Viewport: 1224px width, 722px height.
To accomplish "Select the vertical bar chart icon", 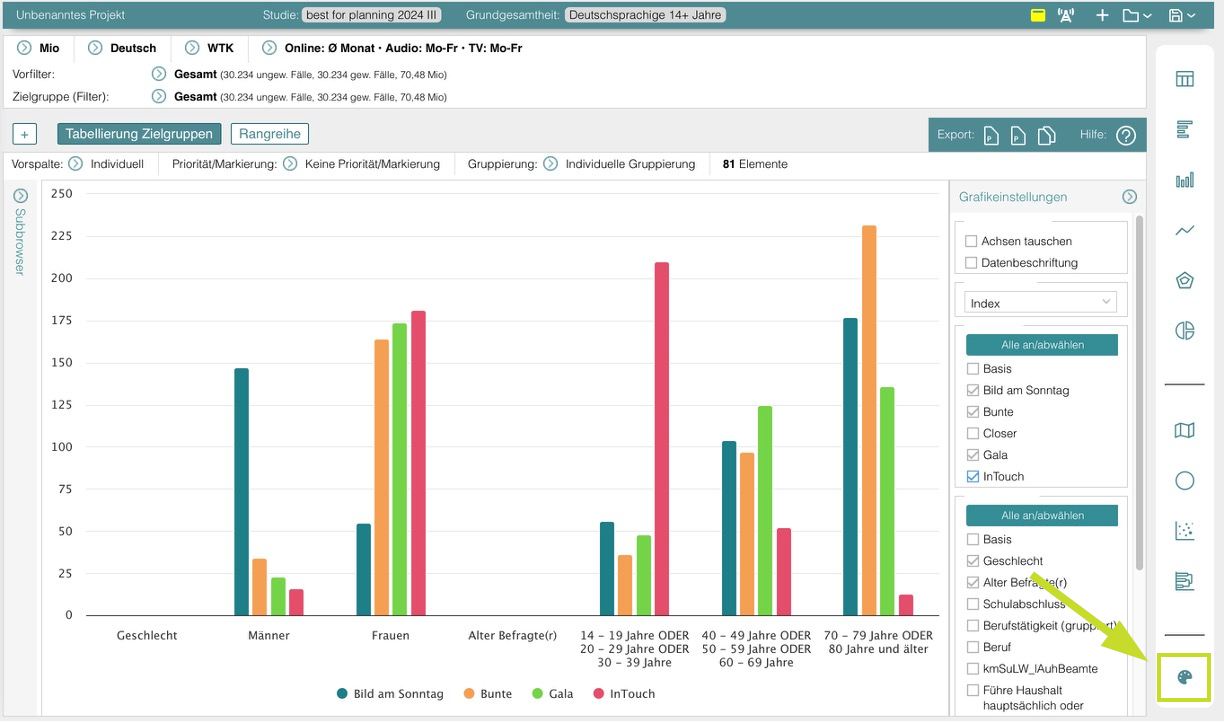I will tap(1185, 180).
